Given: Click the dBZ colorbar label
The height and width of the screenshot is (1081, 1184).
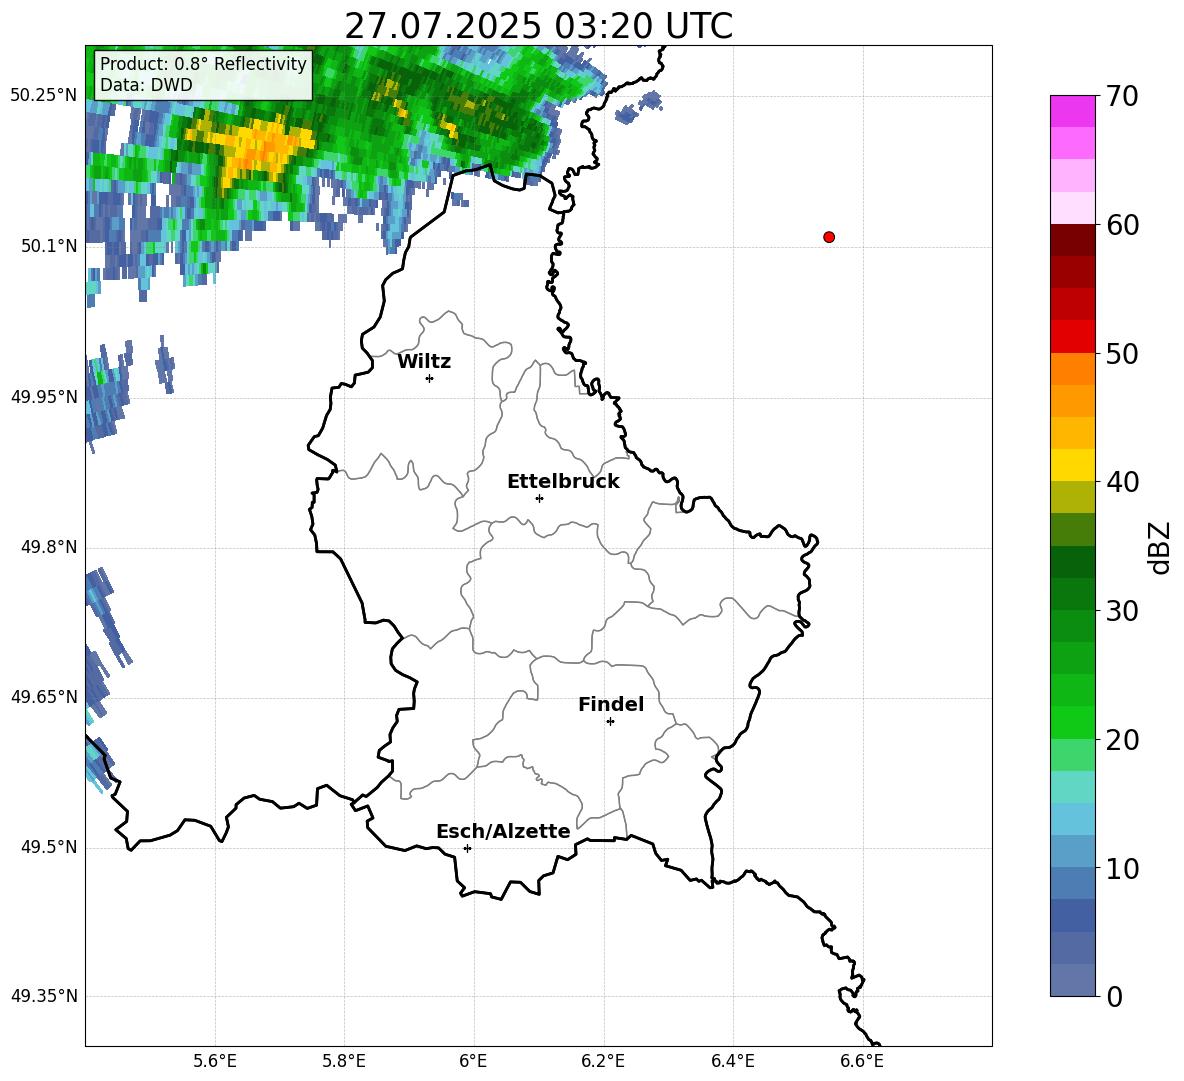Looking at the screenshot, I should [1158, 547].
